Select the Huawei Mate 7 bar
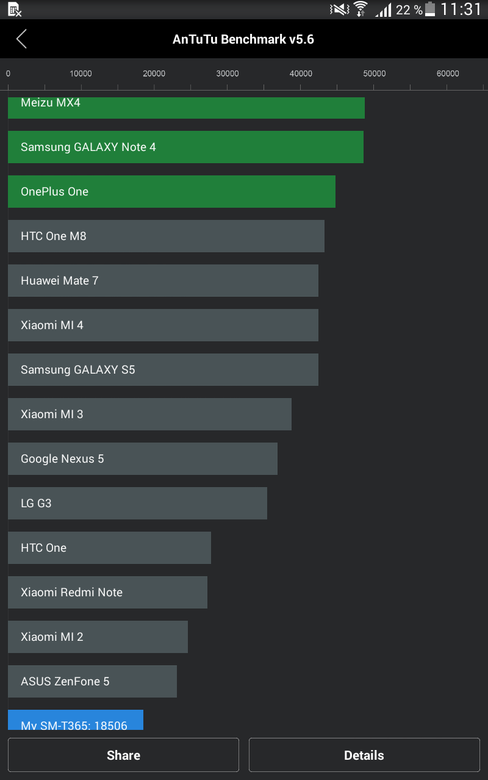 tap(163, 281)
